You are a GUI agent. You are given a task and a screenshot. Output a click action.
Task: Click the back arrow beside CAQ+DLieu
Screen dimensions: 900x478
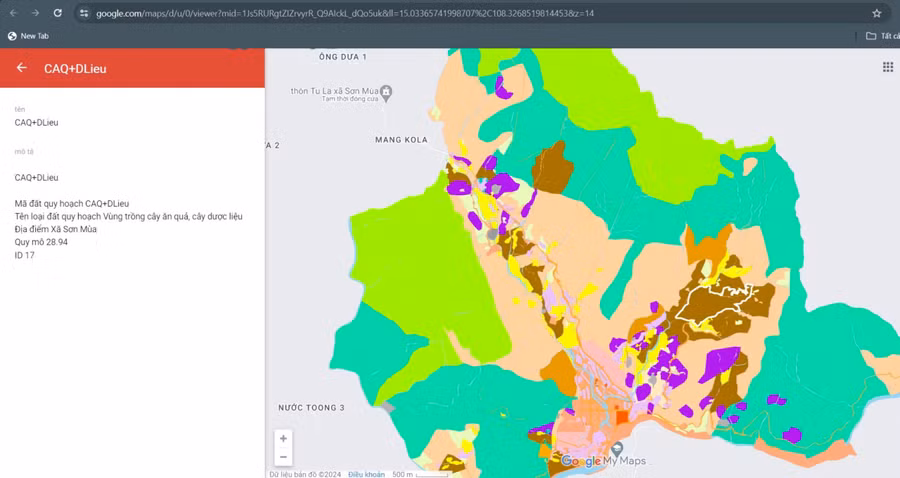(x=21, y=68)
